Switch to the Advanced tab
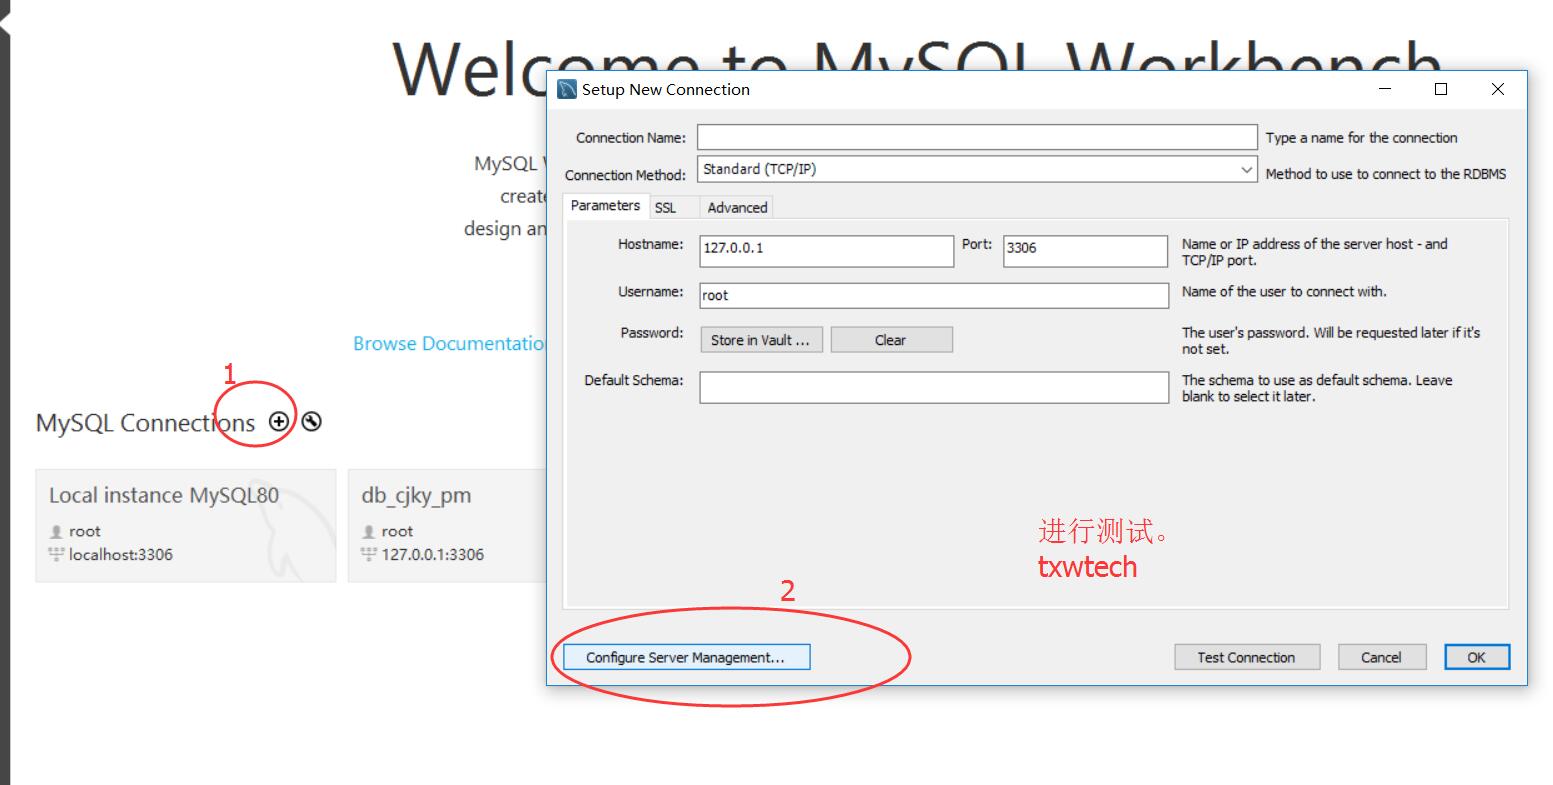The width and height of the screenshot is (1553, 785). 737,207
